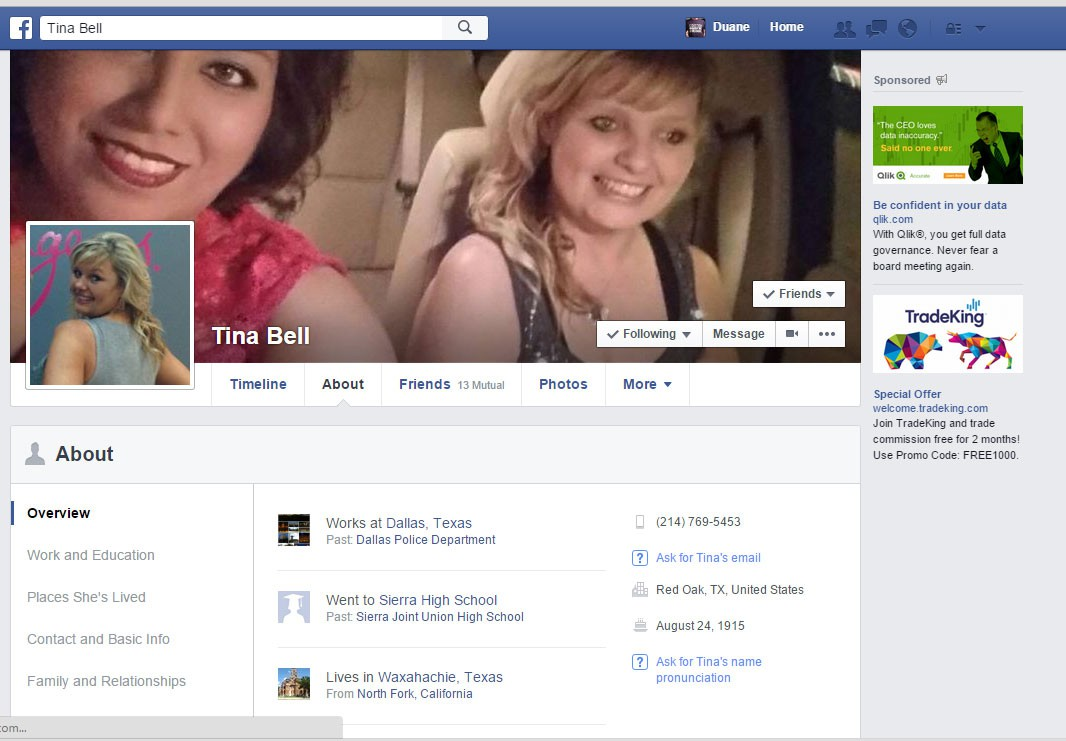Toggle the Following button
Image resolution: width=1066 pixels, height=741 pixels.
coord(649,334)
